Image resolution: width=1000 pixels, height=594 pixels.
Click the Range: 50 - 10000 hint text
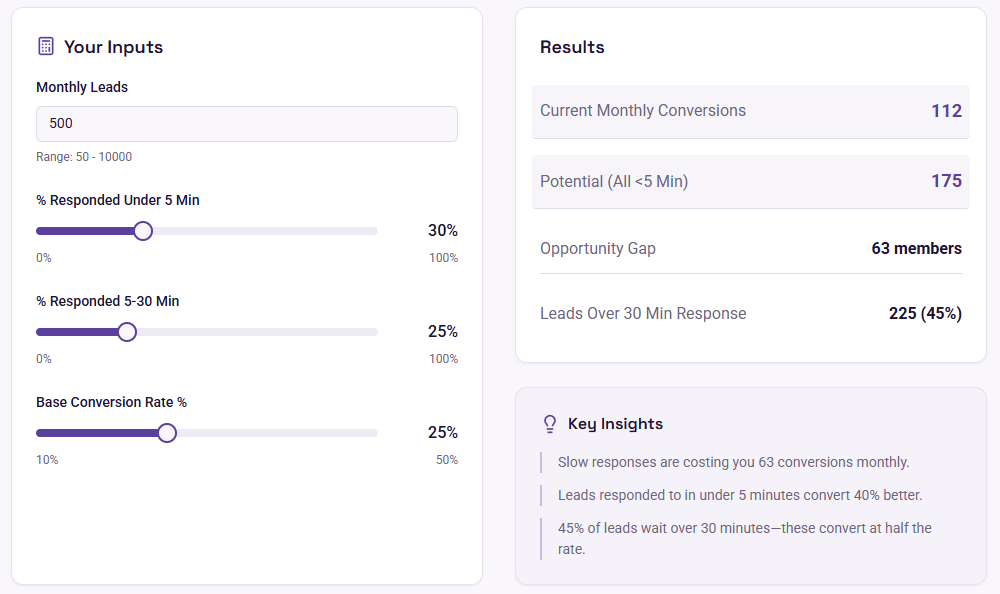(x=84, y=157)
